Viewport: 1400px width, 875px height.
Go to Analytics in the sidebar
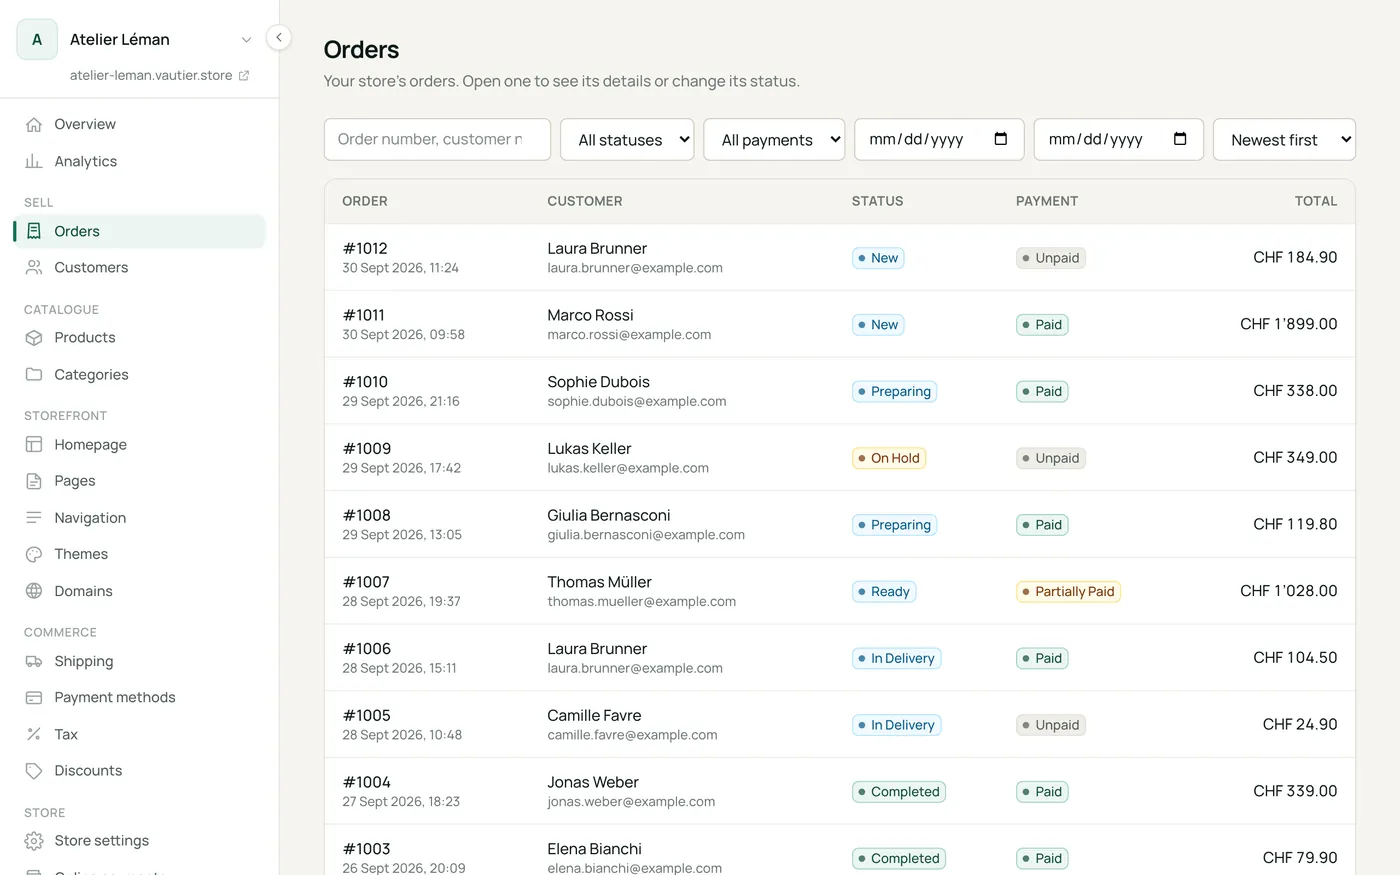tap(139, 162)
